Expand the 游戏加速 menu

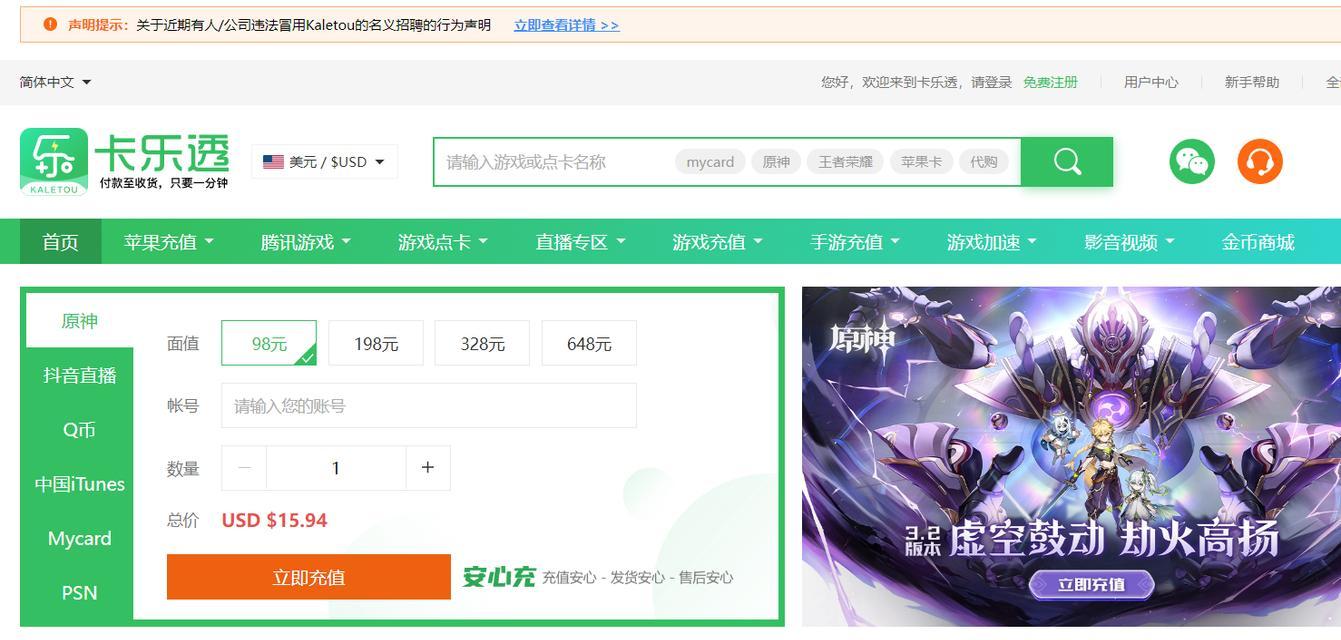[992, 242]
